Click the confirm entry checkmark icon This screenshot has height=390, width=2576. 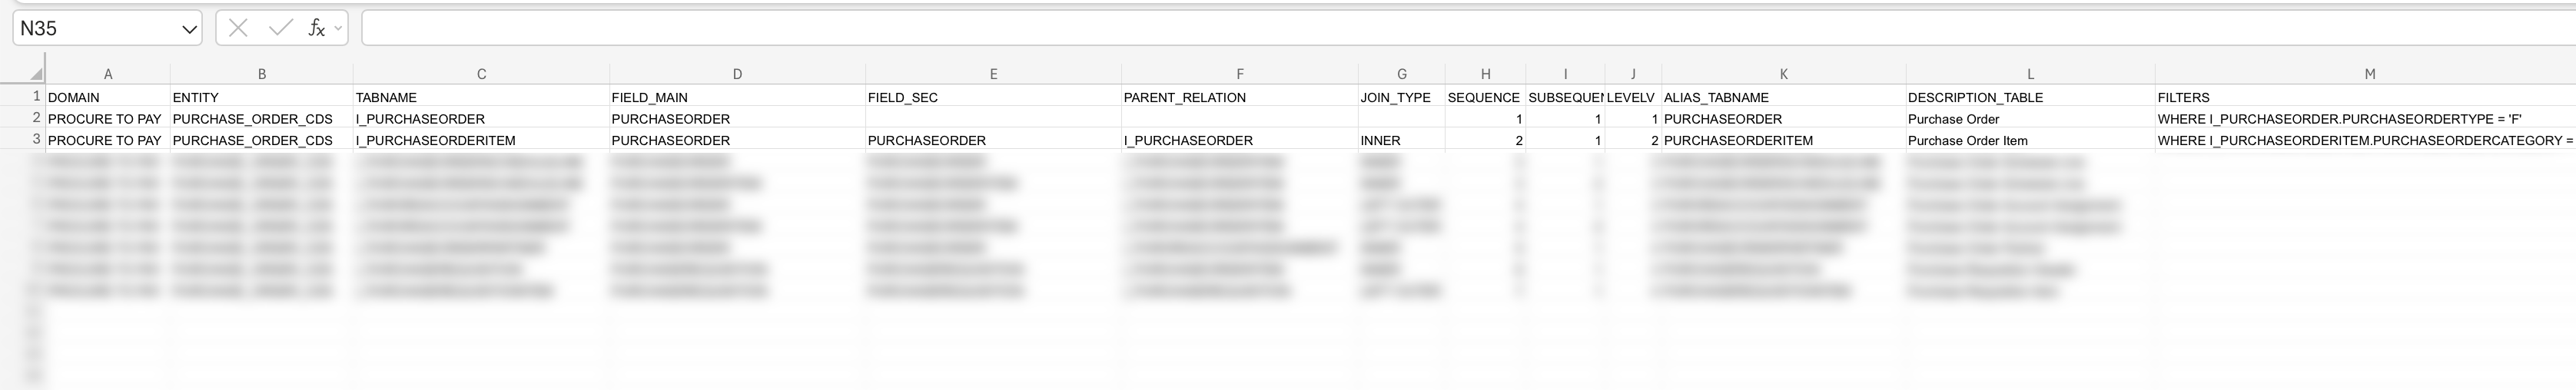(x=280, y=28)
